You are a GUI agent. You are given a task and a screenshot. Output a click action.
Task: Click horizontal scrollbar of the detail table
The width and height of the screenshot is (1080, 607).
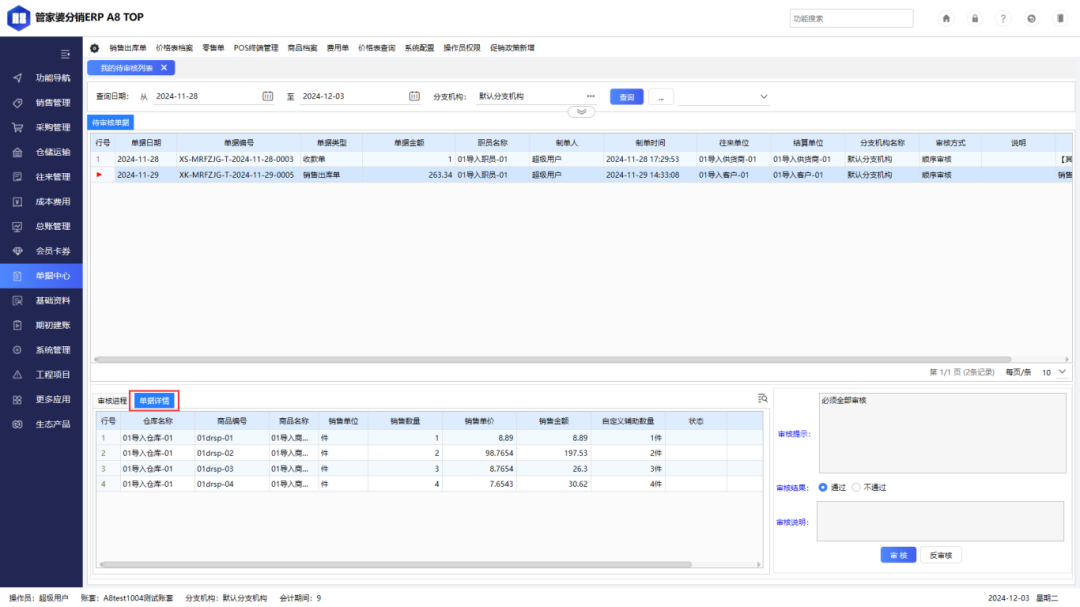[395, 564]
